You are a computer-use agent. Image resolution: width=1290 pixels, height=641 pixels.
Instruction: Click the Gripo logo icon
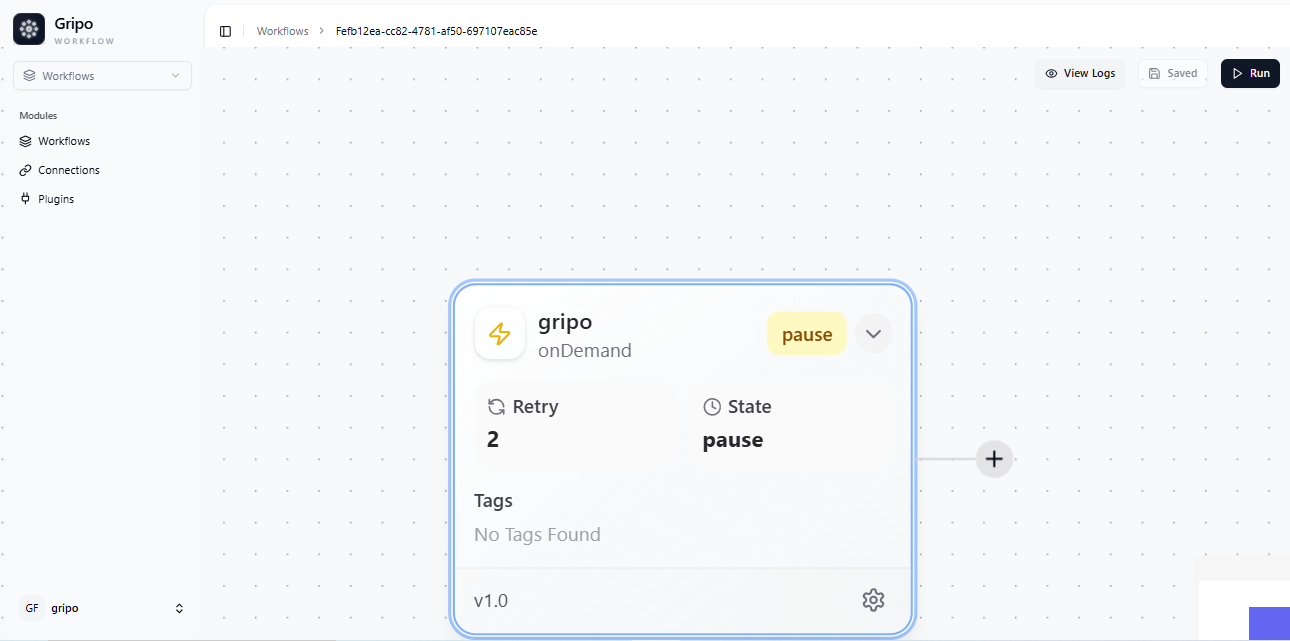click(29, 30)
